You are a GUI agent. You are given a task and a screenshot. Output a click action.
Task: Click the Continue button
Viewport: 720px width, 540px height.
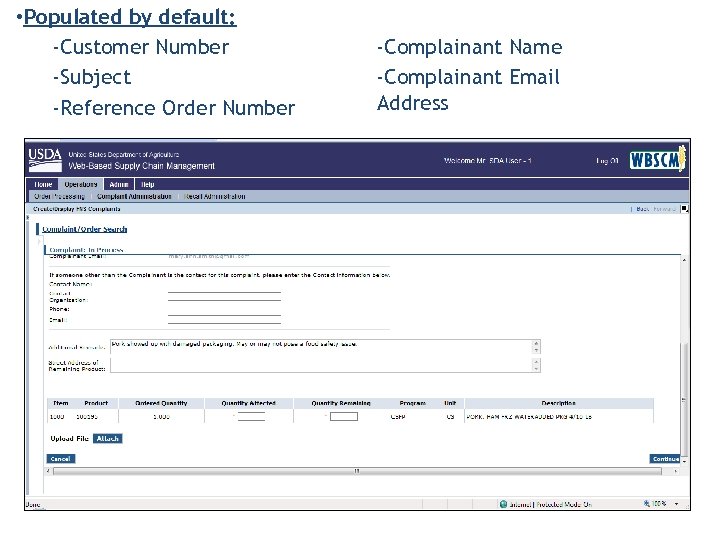[665, 459]
